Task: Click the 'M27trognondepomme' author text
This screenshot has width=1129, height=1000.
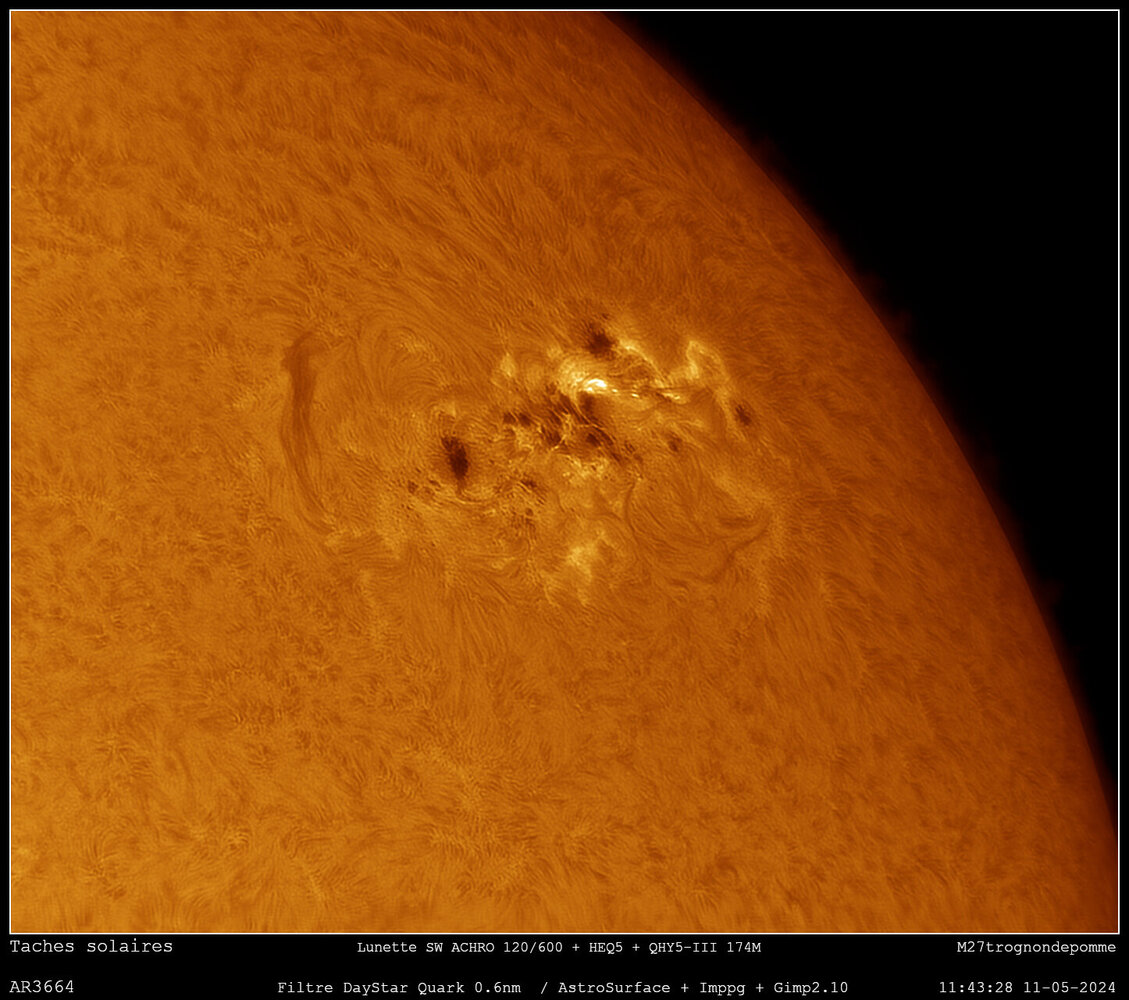Action: click(1036, 947)
